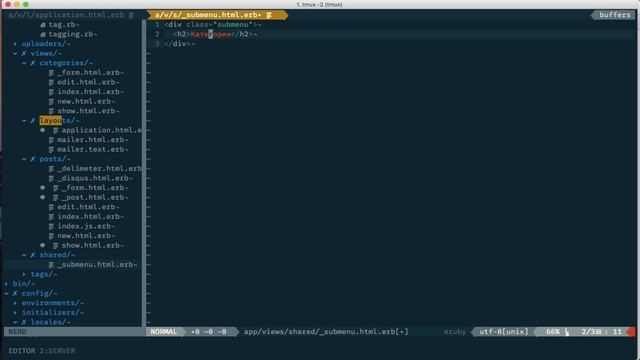Click the 66% position indicator
Viewport: 640px width, 360px height.
pyautogui.click(x=553, y=332)
